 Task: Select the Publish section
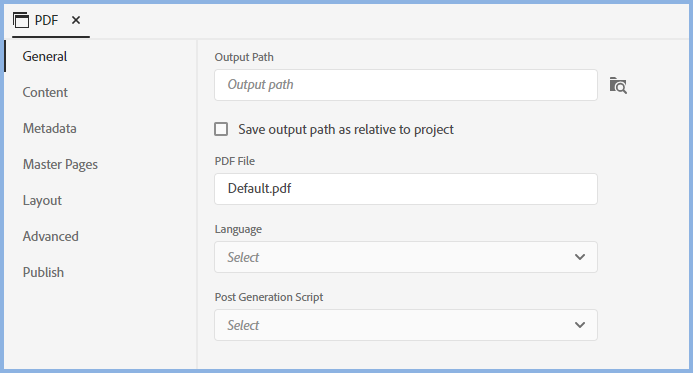click(43, 272)
